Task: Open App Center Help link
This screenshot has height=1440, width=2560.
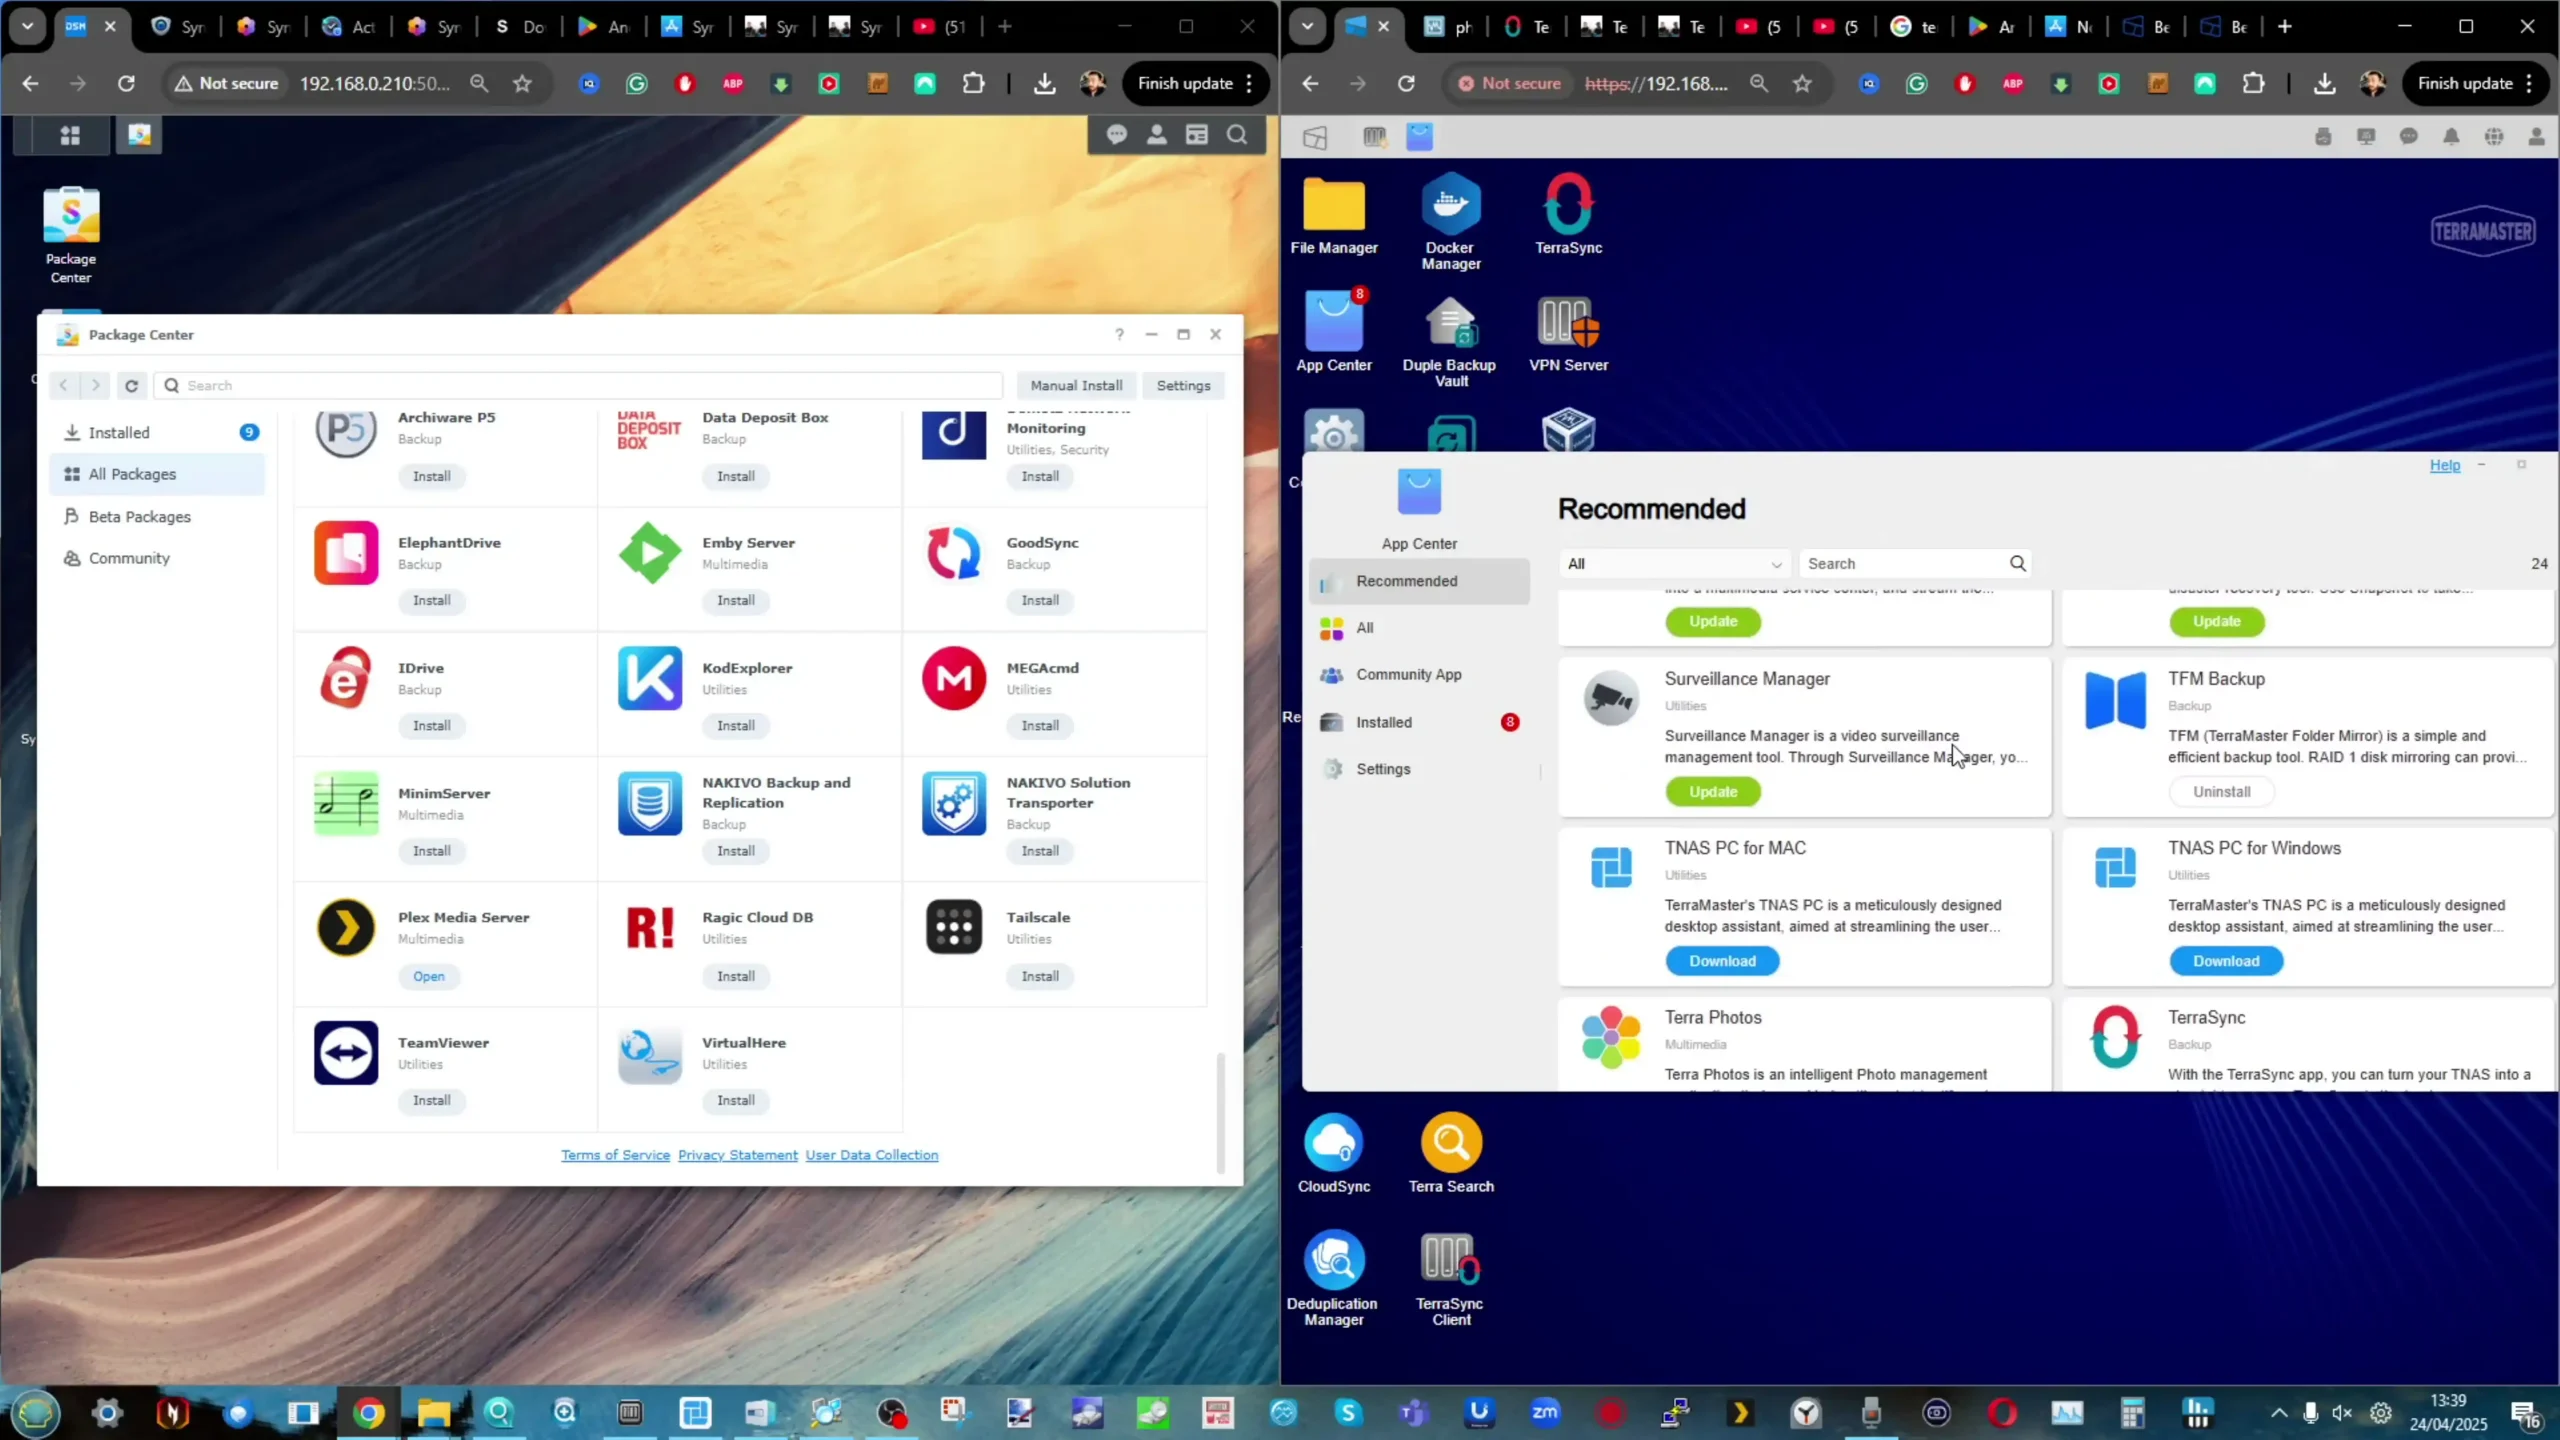Action: coord(2445,465)
